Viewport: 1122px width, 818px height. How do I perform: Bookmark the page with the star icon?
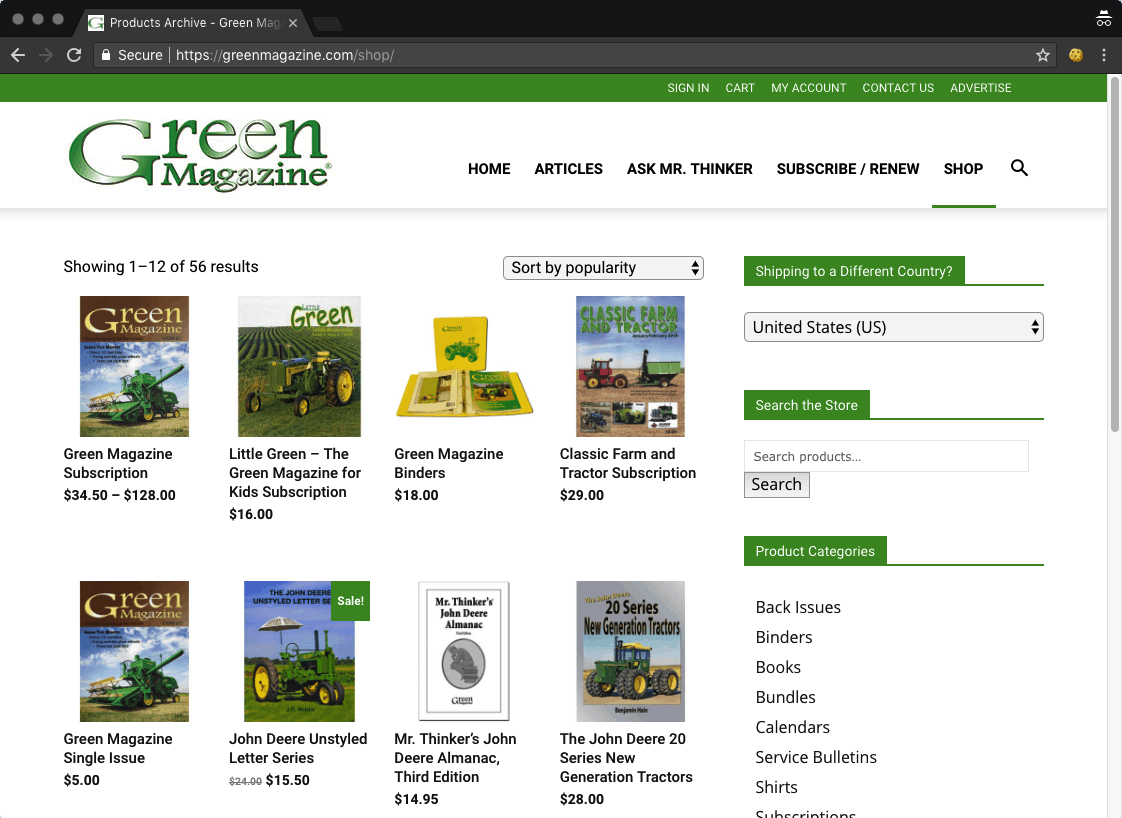click(x=1043, y=55)
